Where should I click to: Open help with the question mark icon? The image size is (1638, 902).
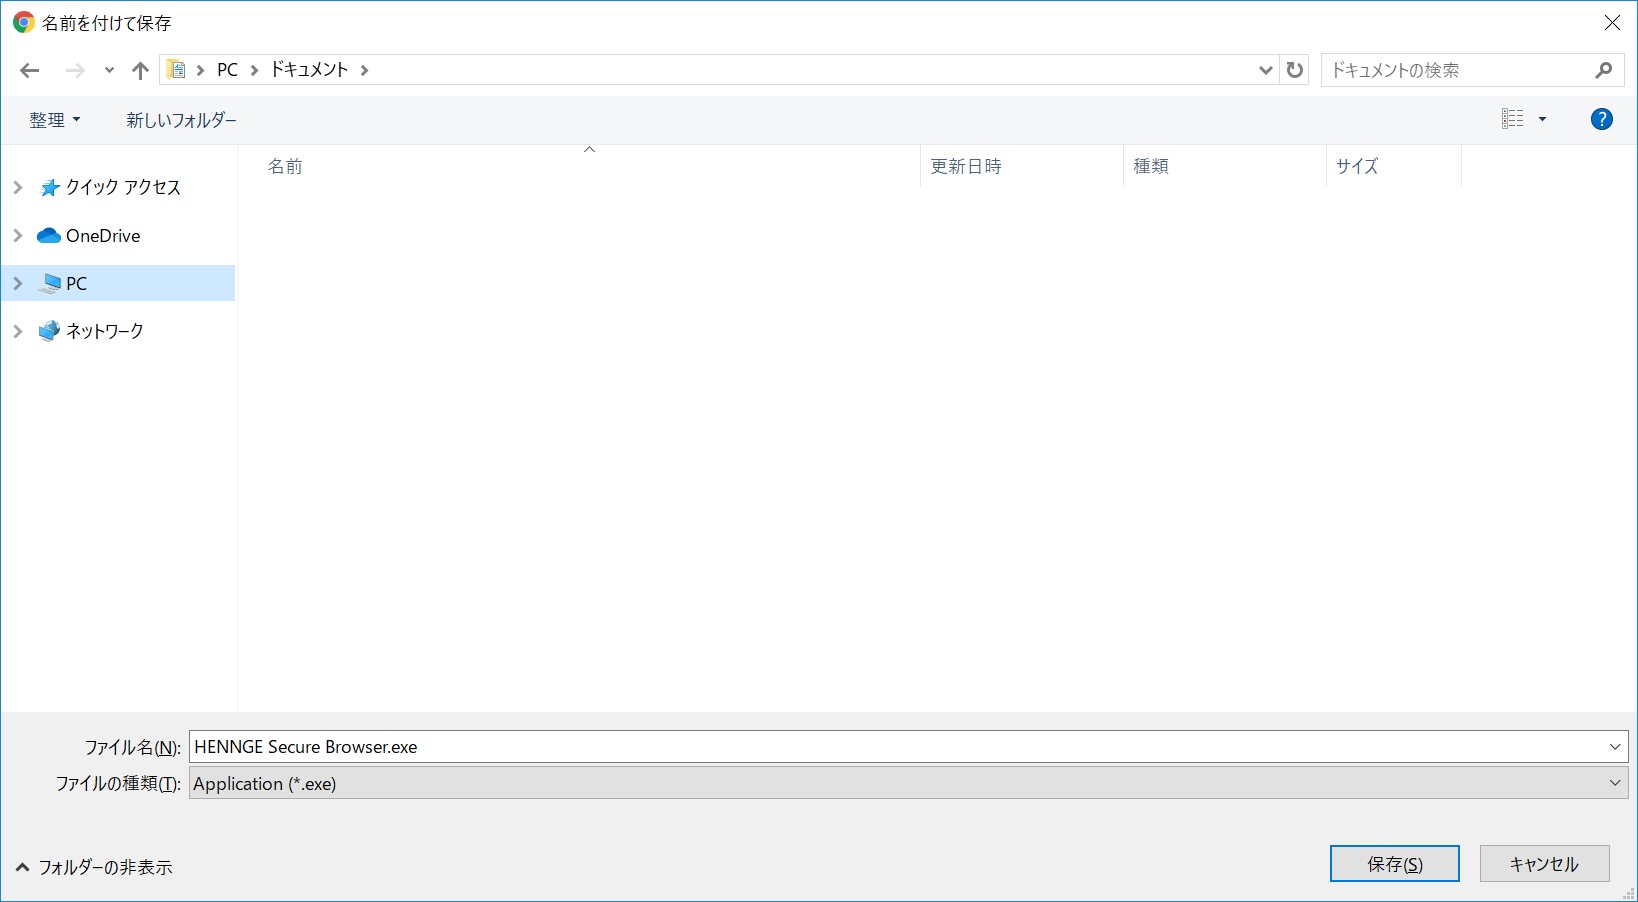(x=1601, y=119)
